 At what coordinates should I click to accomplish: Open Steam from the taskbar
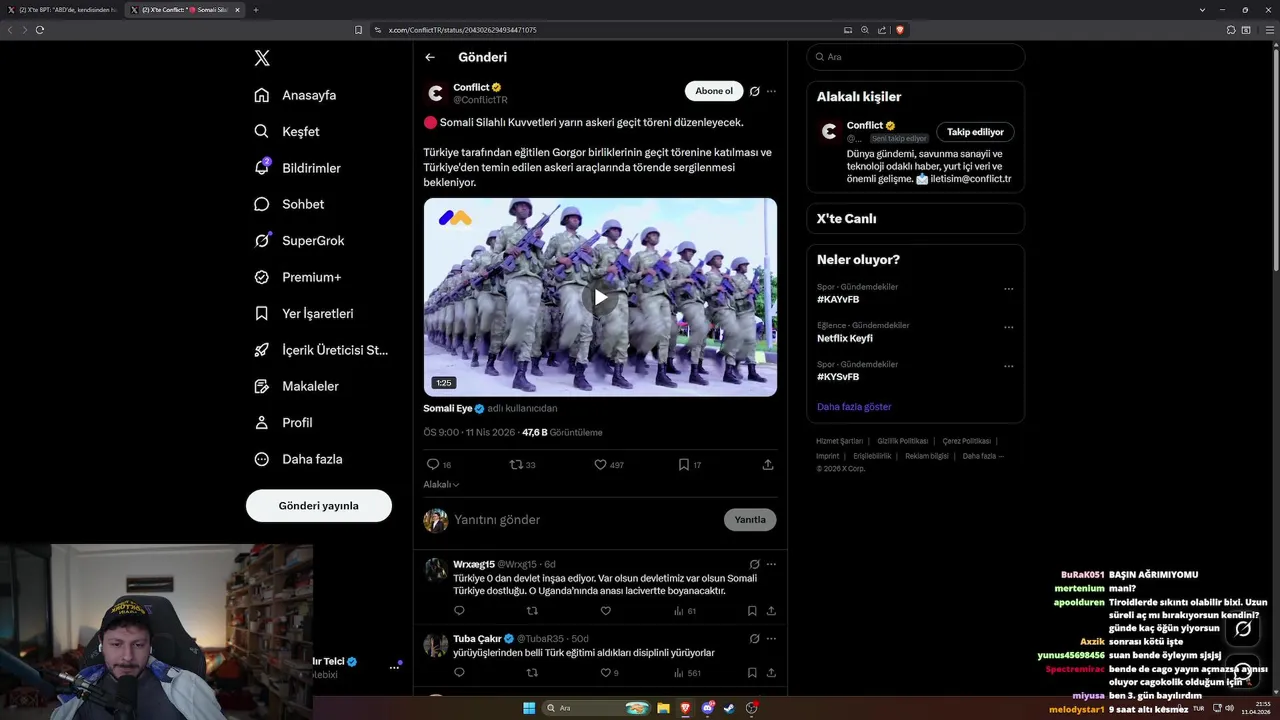[x=729, y=708]
